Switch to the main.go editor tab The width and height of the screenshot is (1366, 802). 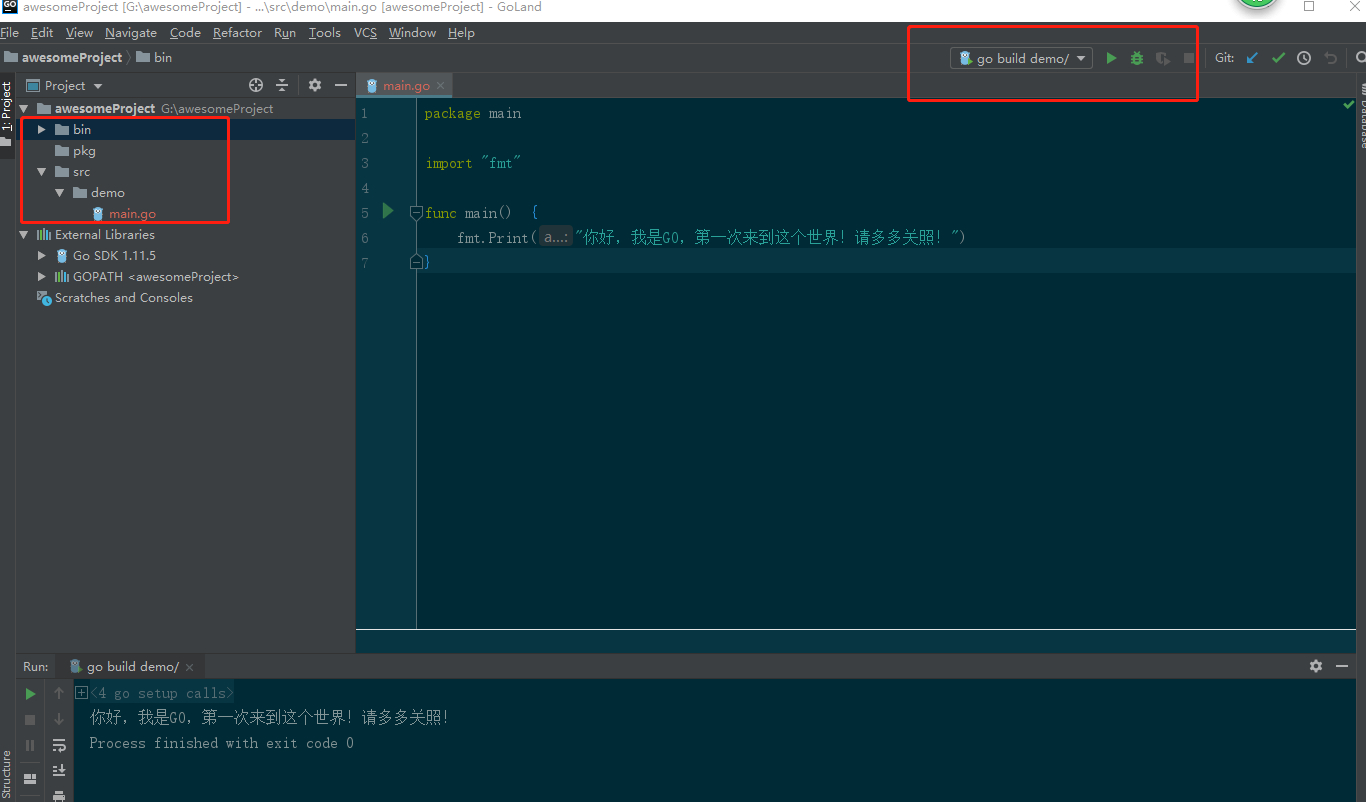pos(406,85)
